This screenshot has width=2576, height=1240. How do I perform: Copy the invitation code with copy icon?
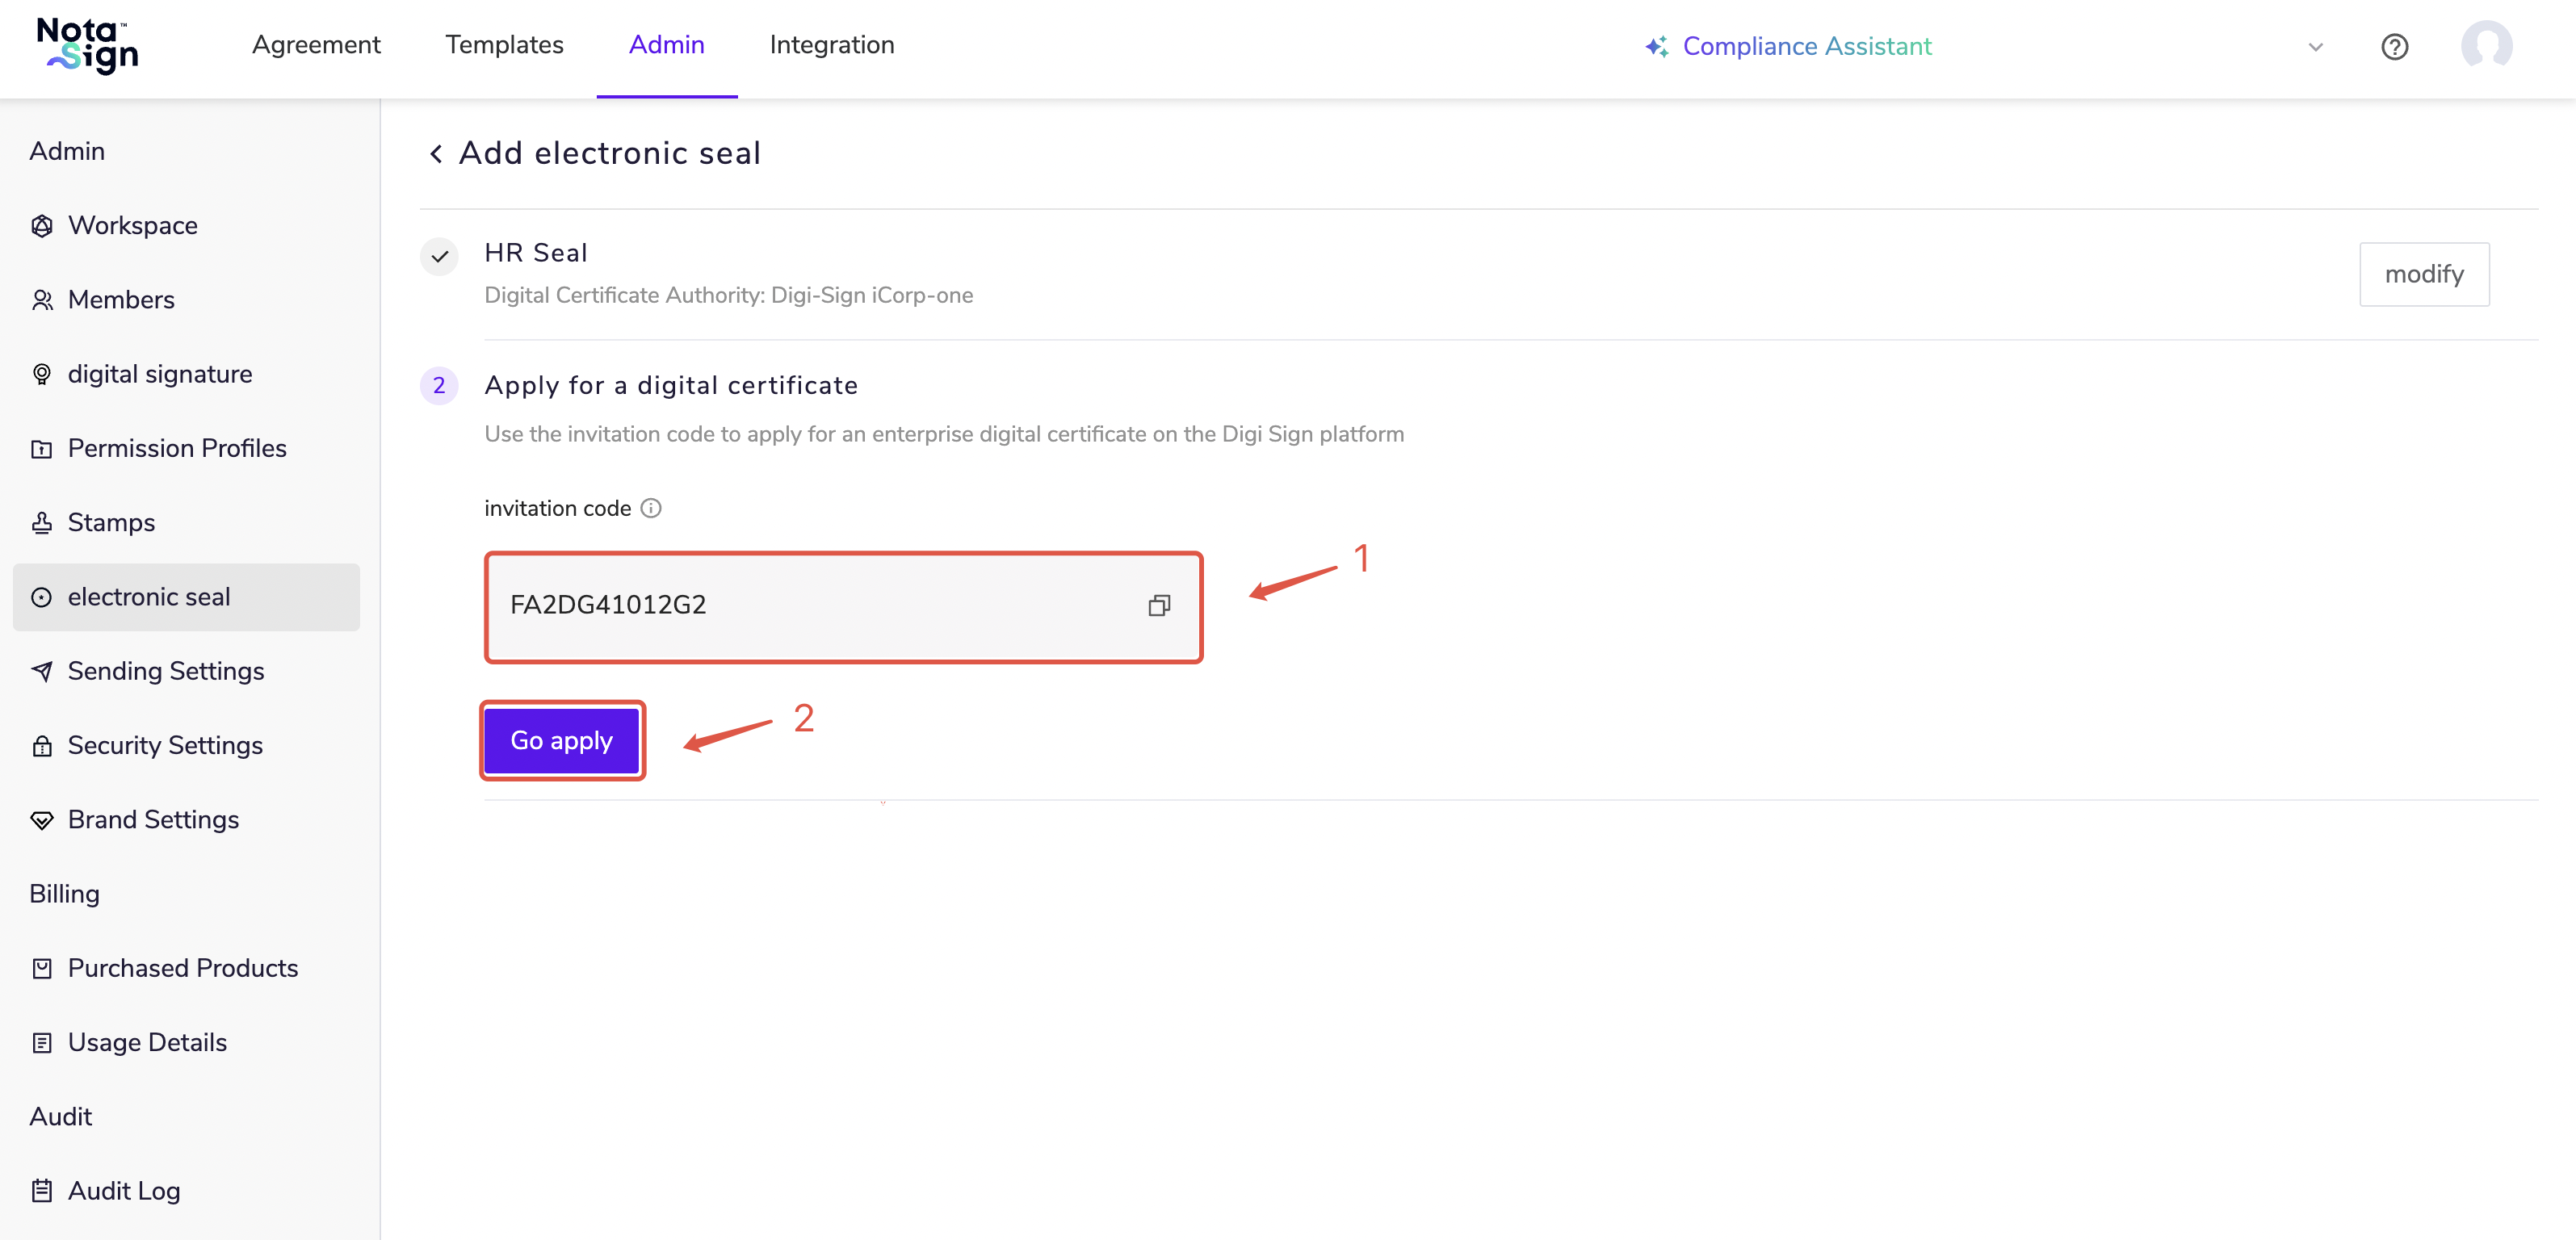coord(1159,605)
